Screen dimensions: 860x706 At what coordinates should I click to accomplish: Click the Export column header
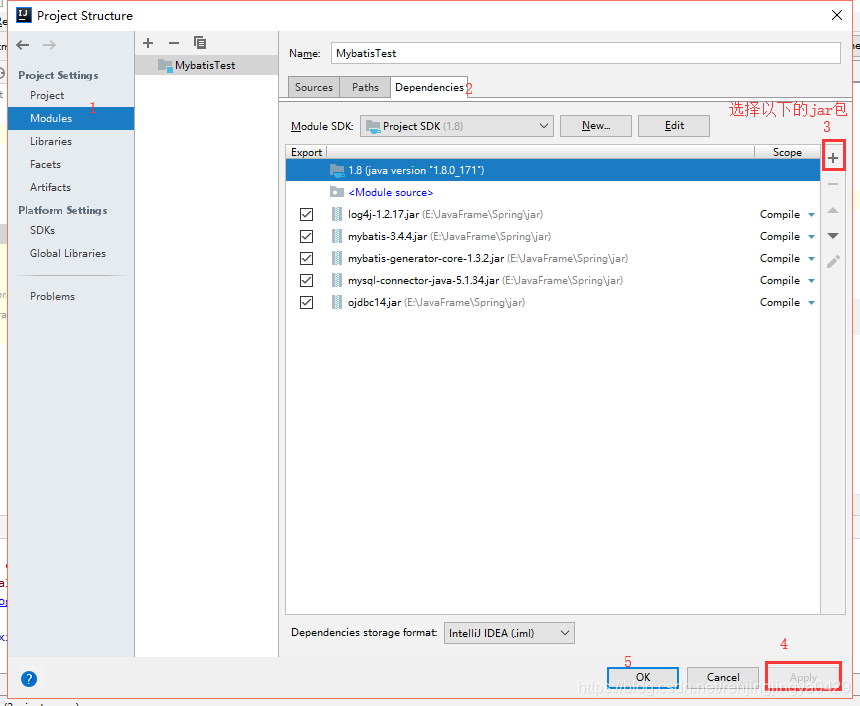click(x=306, y=153)
